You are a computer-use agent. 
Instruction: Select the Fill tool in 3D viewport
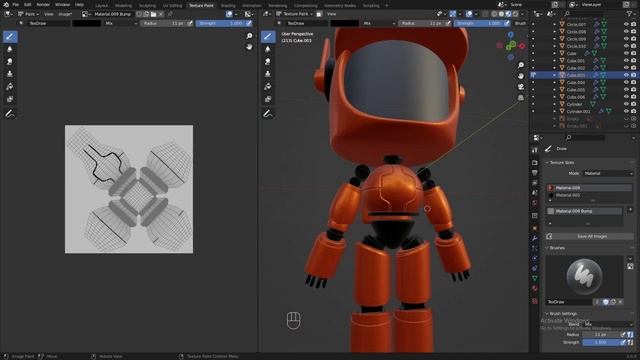pyautogui.click(x=268, y=87)
